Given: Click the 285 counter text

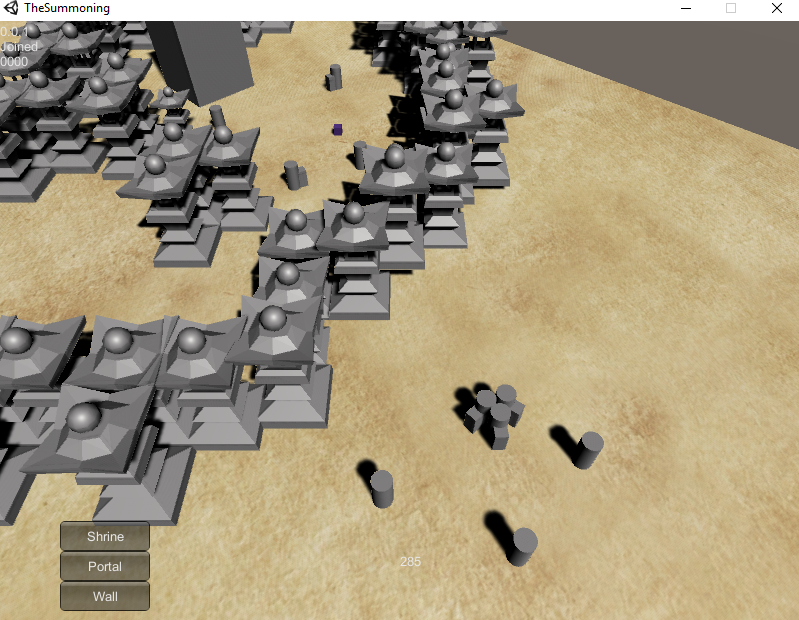Looking at the screenshot, I should click(x=410, y=562).
